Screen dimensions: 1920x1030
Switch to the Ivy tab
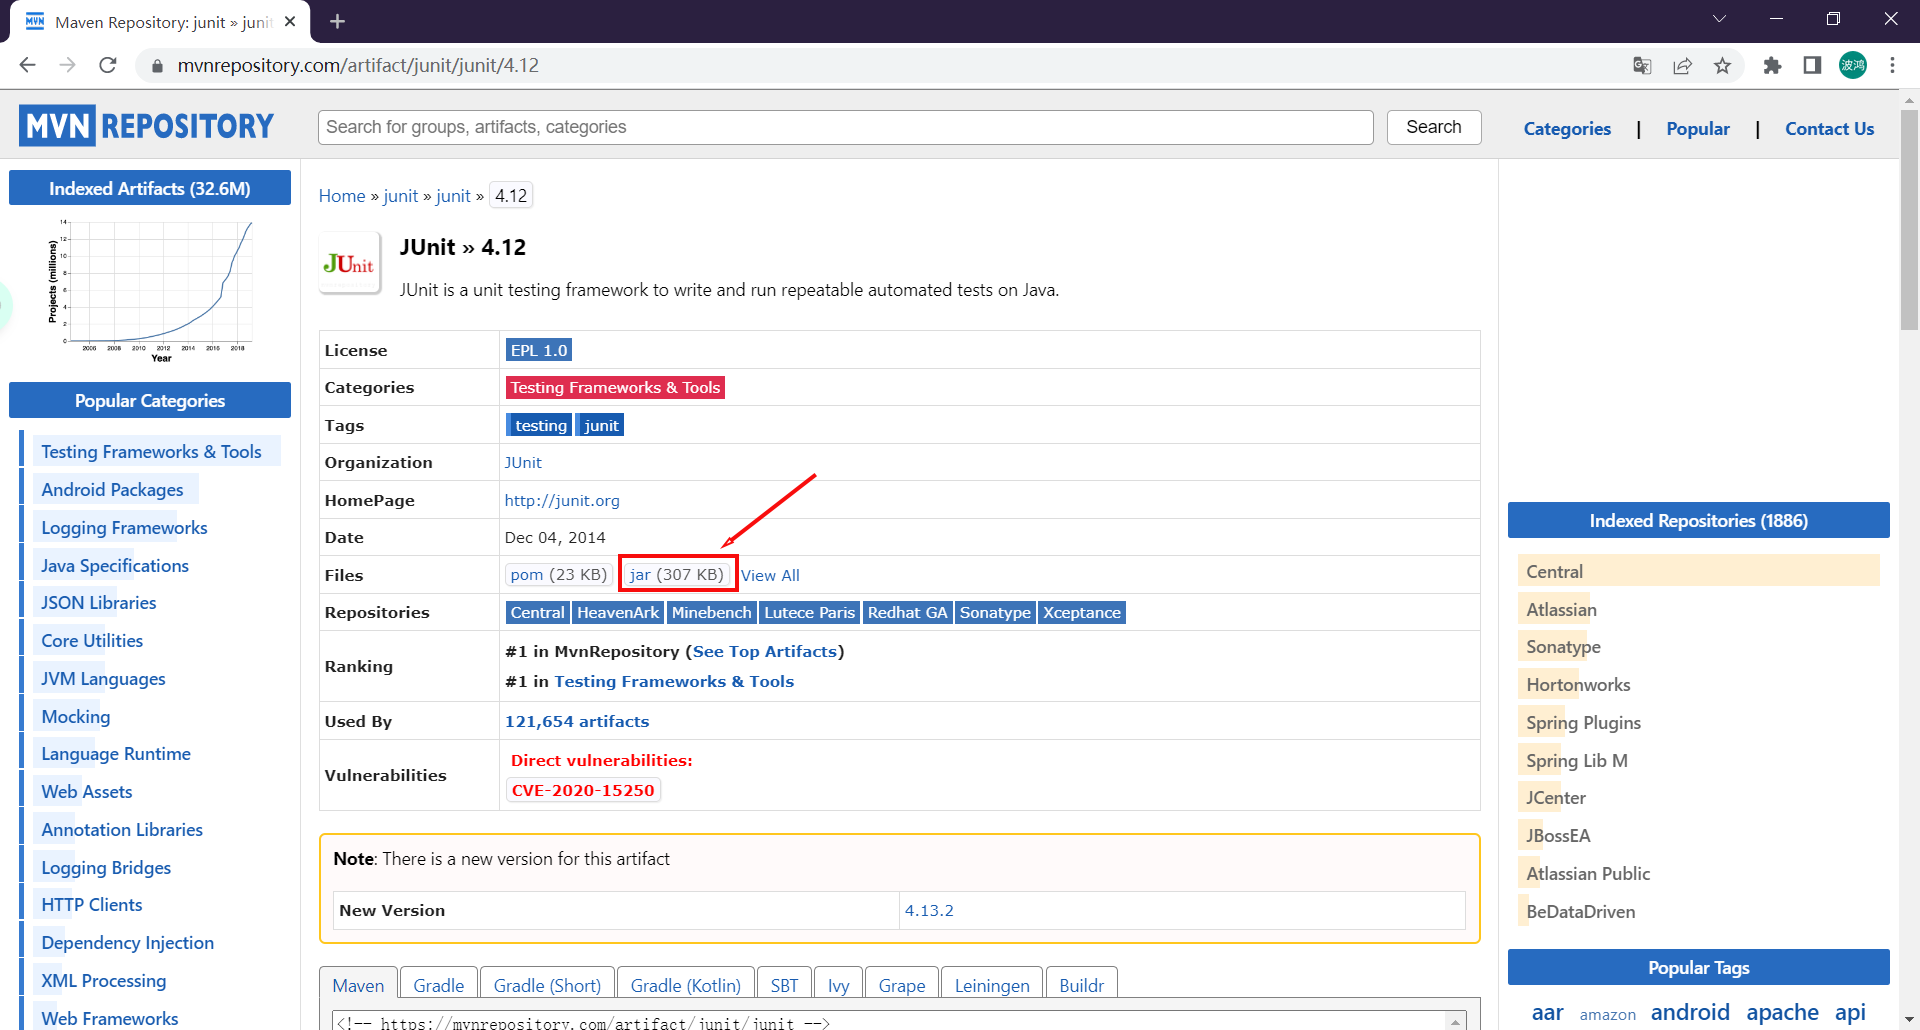pos(838,985)
